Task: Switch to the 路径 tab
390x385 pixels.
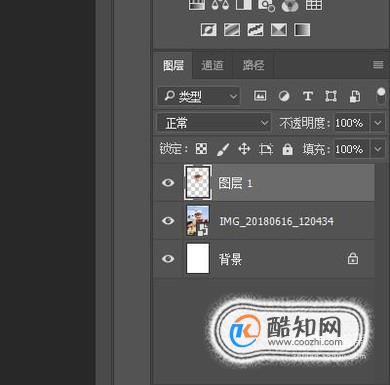Action: click(x=253, y=65)
